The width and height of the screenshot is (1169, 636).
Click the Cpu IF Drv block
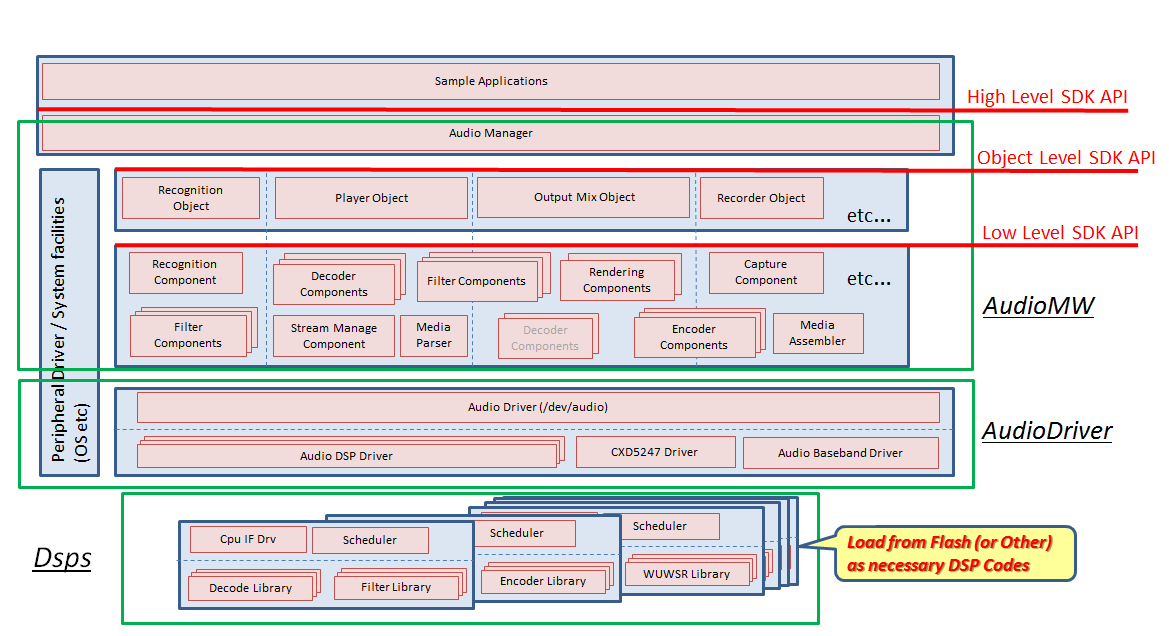(x=247, y=539)
